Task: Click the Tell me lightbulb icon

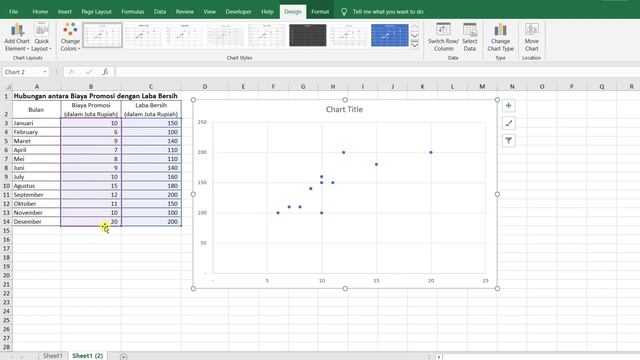Action: click(344, 12)
